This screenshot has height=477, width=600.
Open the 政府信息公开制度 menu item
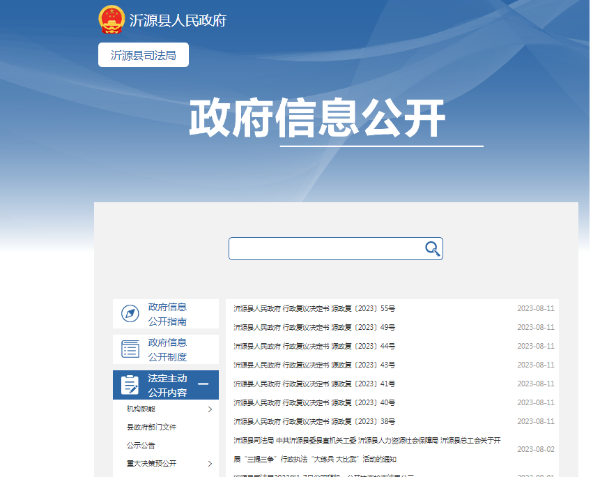[167, 349]
